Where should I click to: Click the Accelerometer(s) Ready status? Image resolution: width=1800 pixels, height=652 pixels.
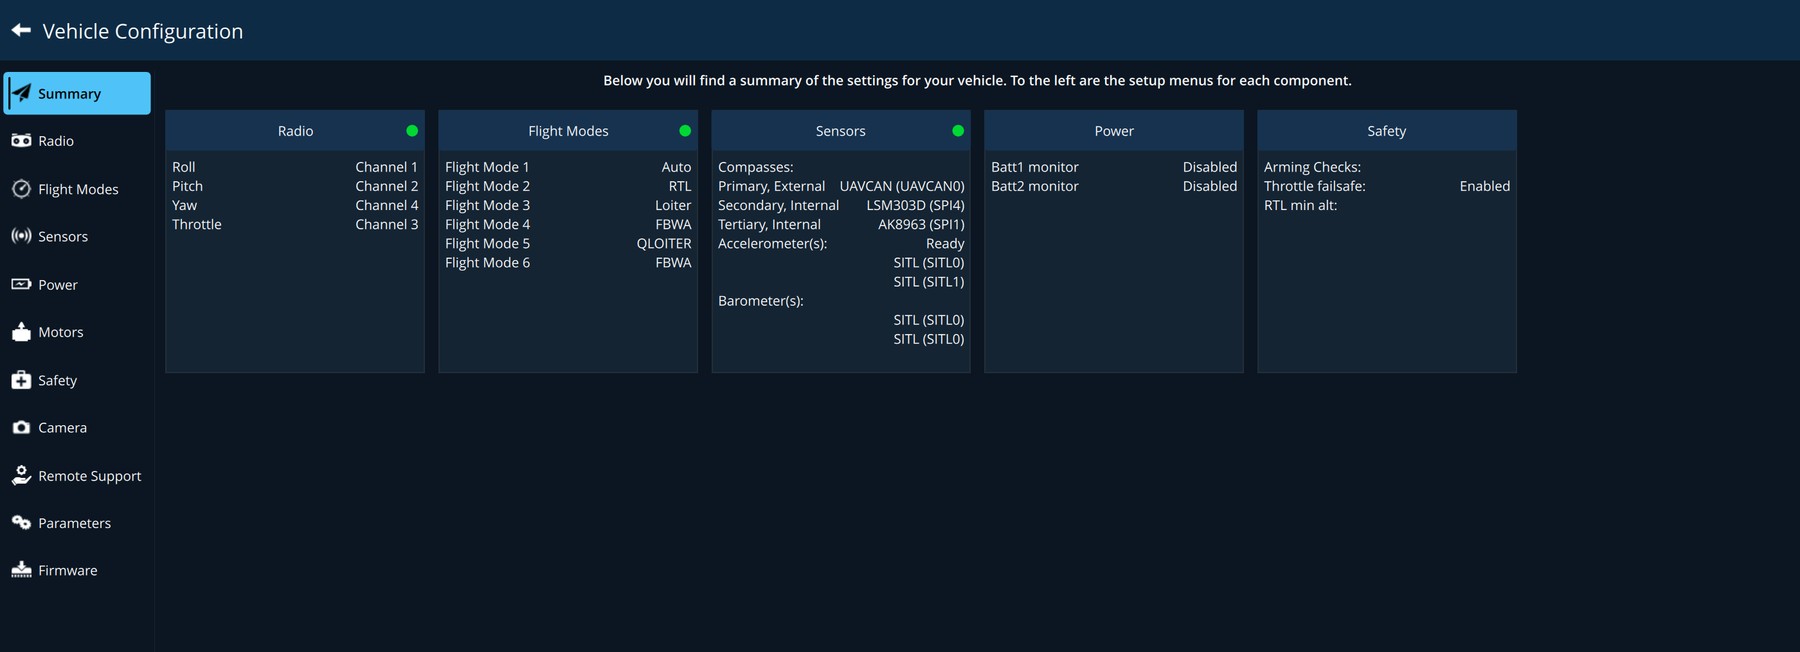pos(945,243)
